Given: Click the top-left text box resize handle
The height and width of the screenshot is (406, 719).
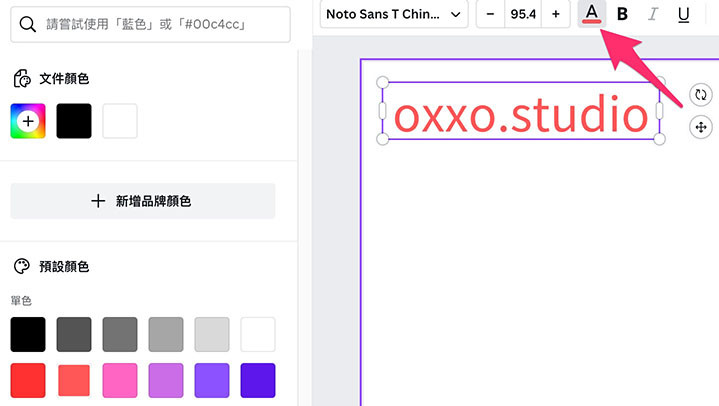Looking at the screenshot, I should (x=382, y=83).
